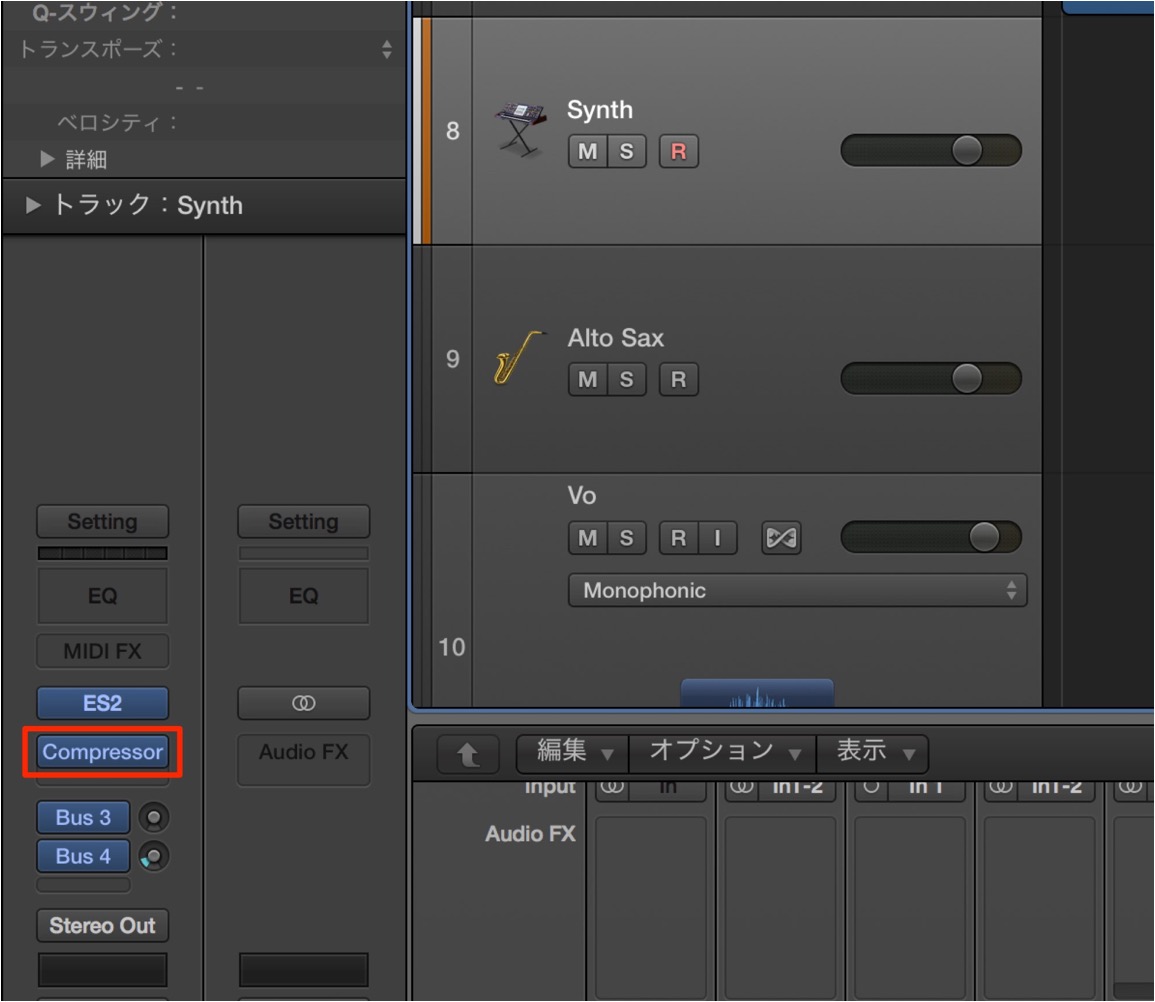
Task: Click the Vo track volume slider
Action: pyautogui.click(x=931, y=537)
